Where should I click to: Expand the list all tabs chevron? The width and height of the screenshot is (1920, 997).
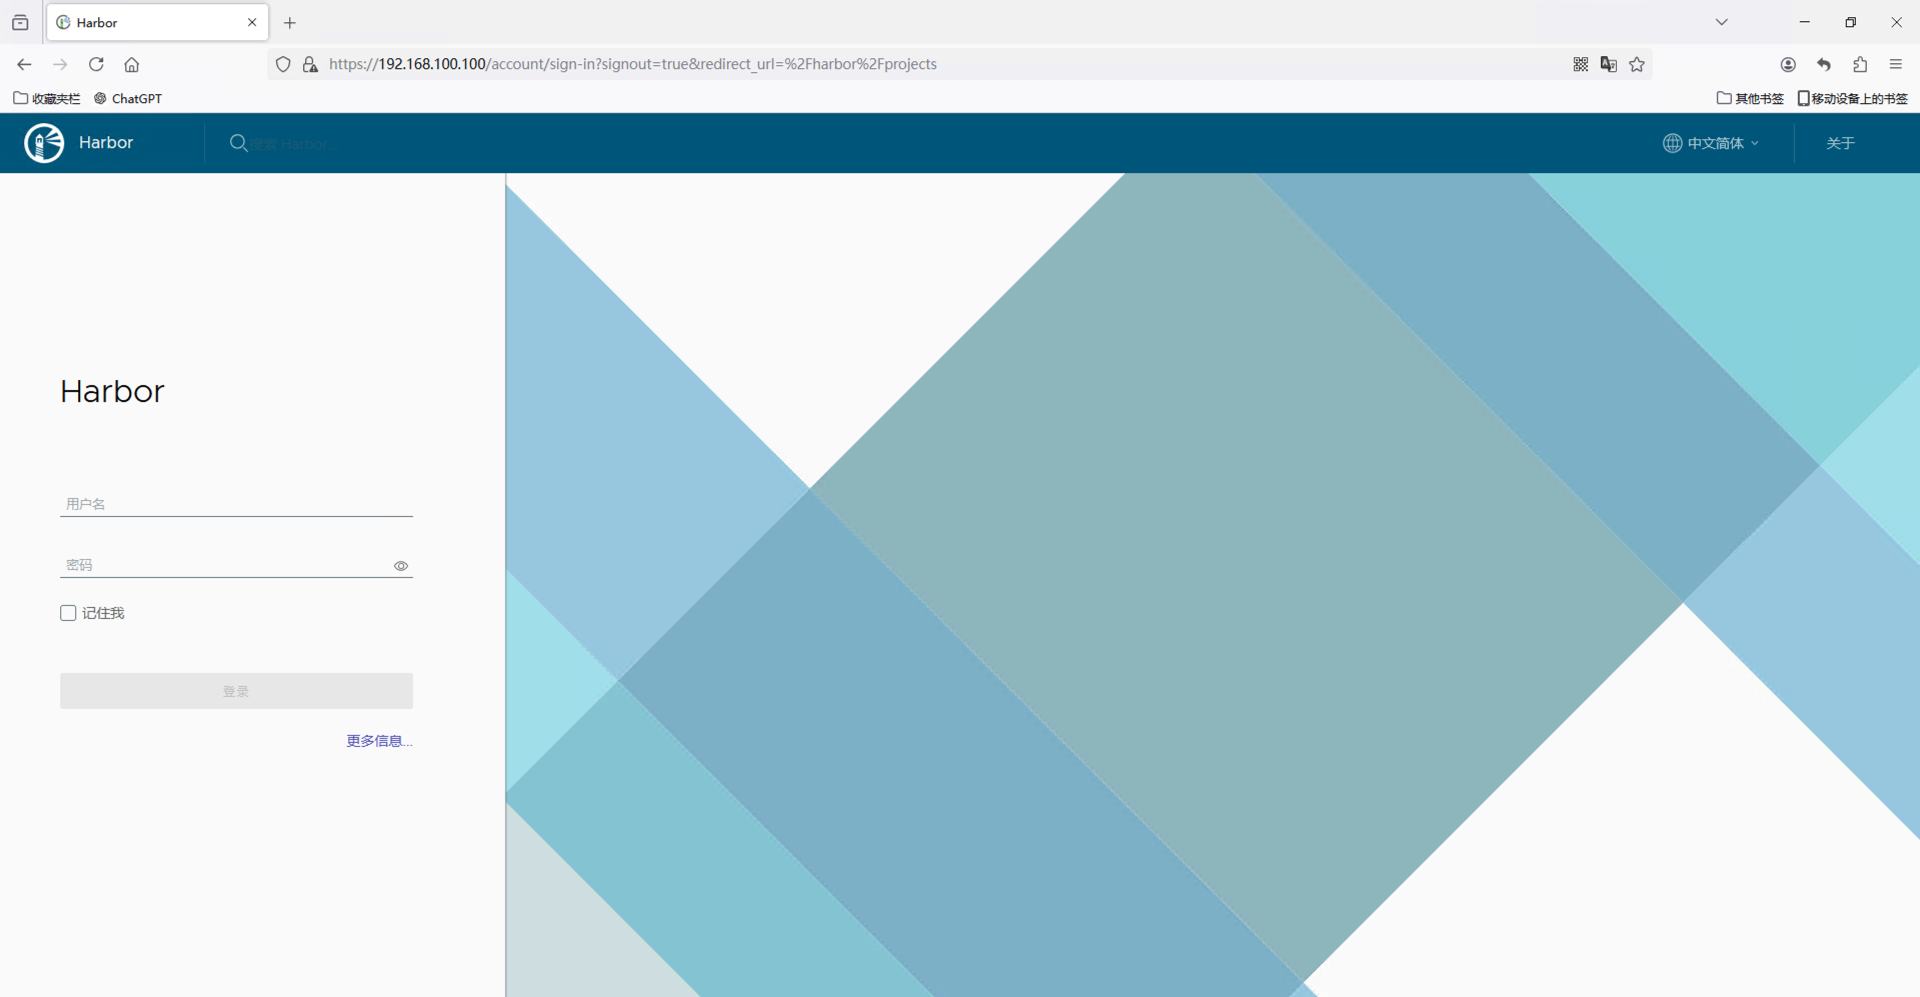pos(1722,22)
